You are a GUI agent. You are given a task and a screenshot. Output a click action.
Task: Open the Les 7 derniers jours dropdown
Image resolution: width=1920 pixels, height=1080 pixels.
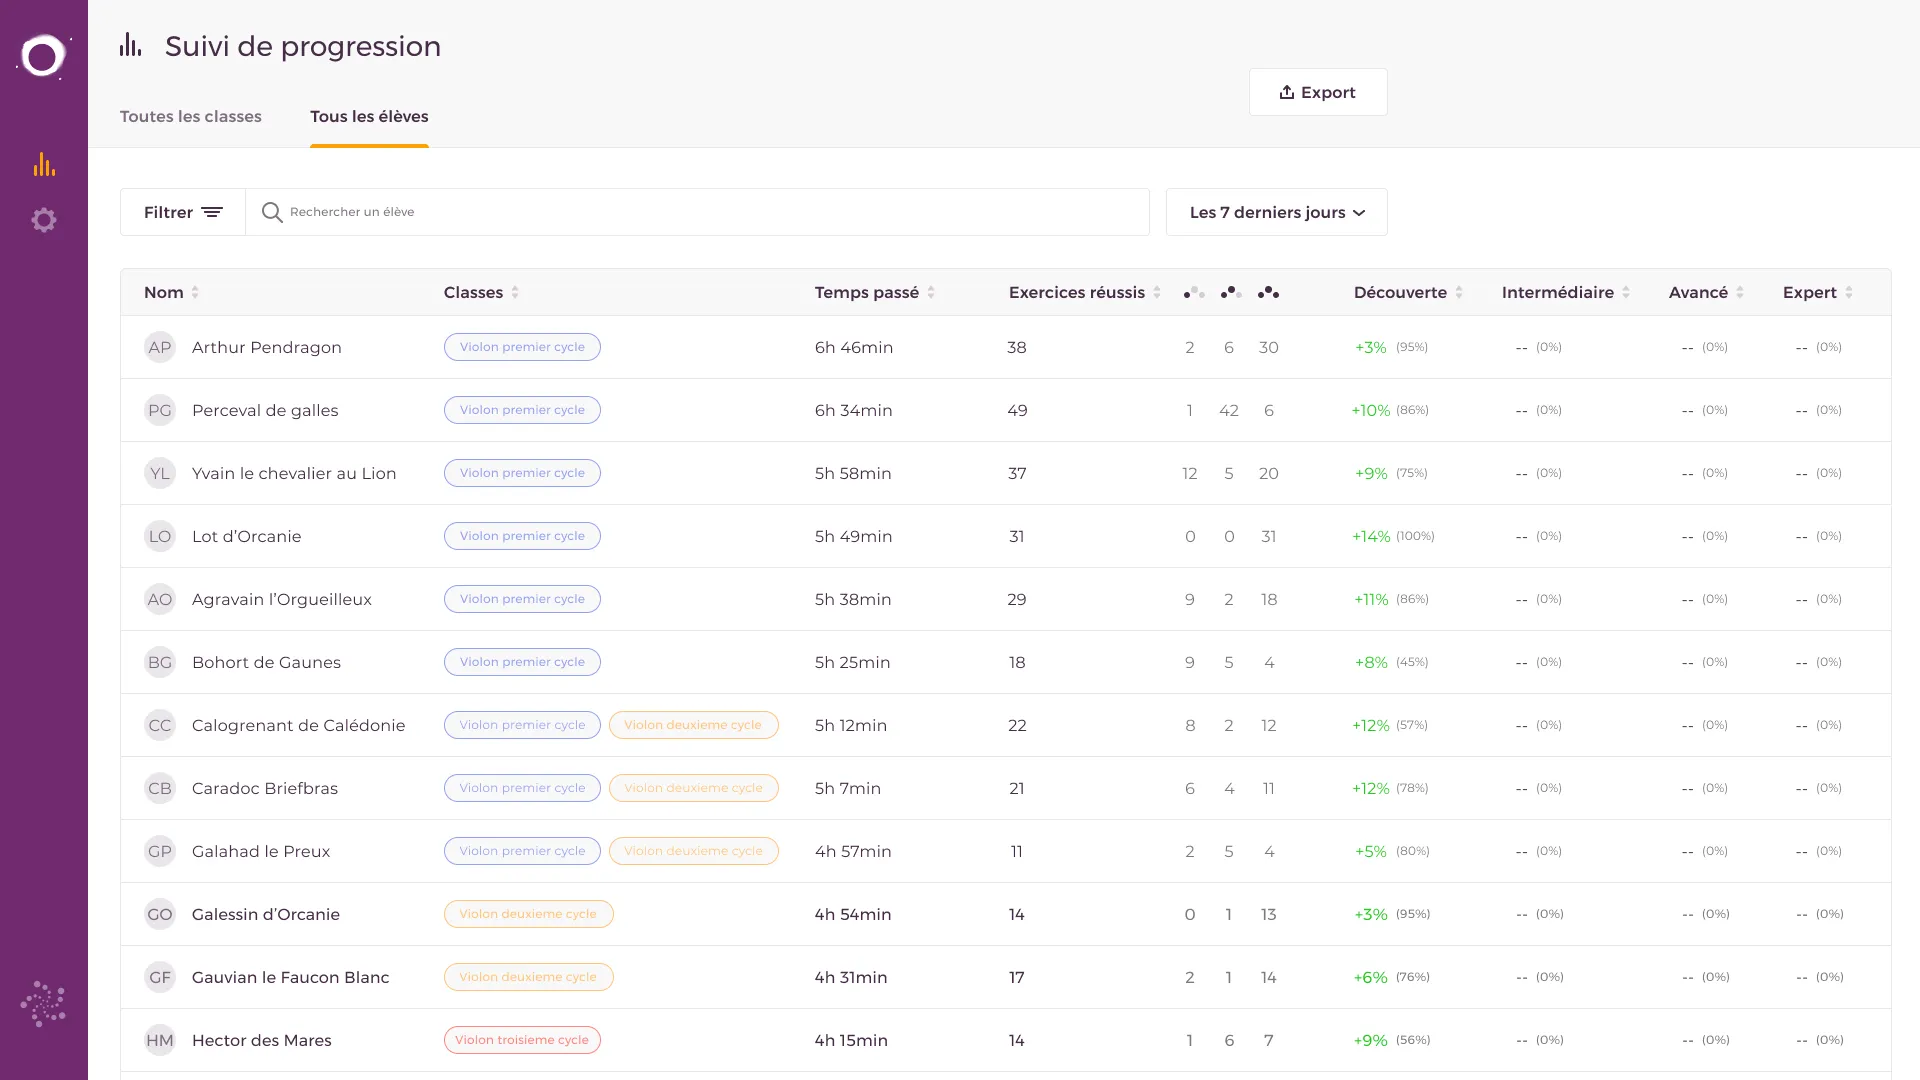(x=1276, y=212)
